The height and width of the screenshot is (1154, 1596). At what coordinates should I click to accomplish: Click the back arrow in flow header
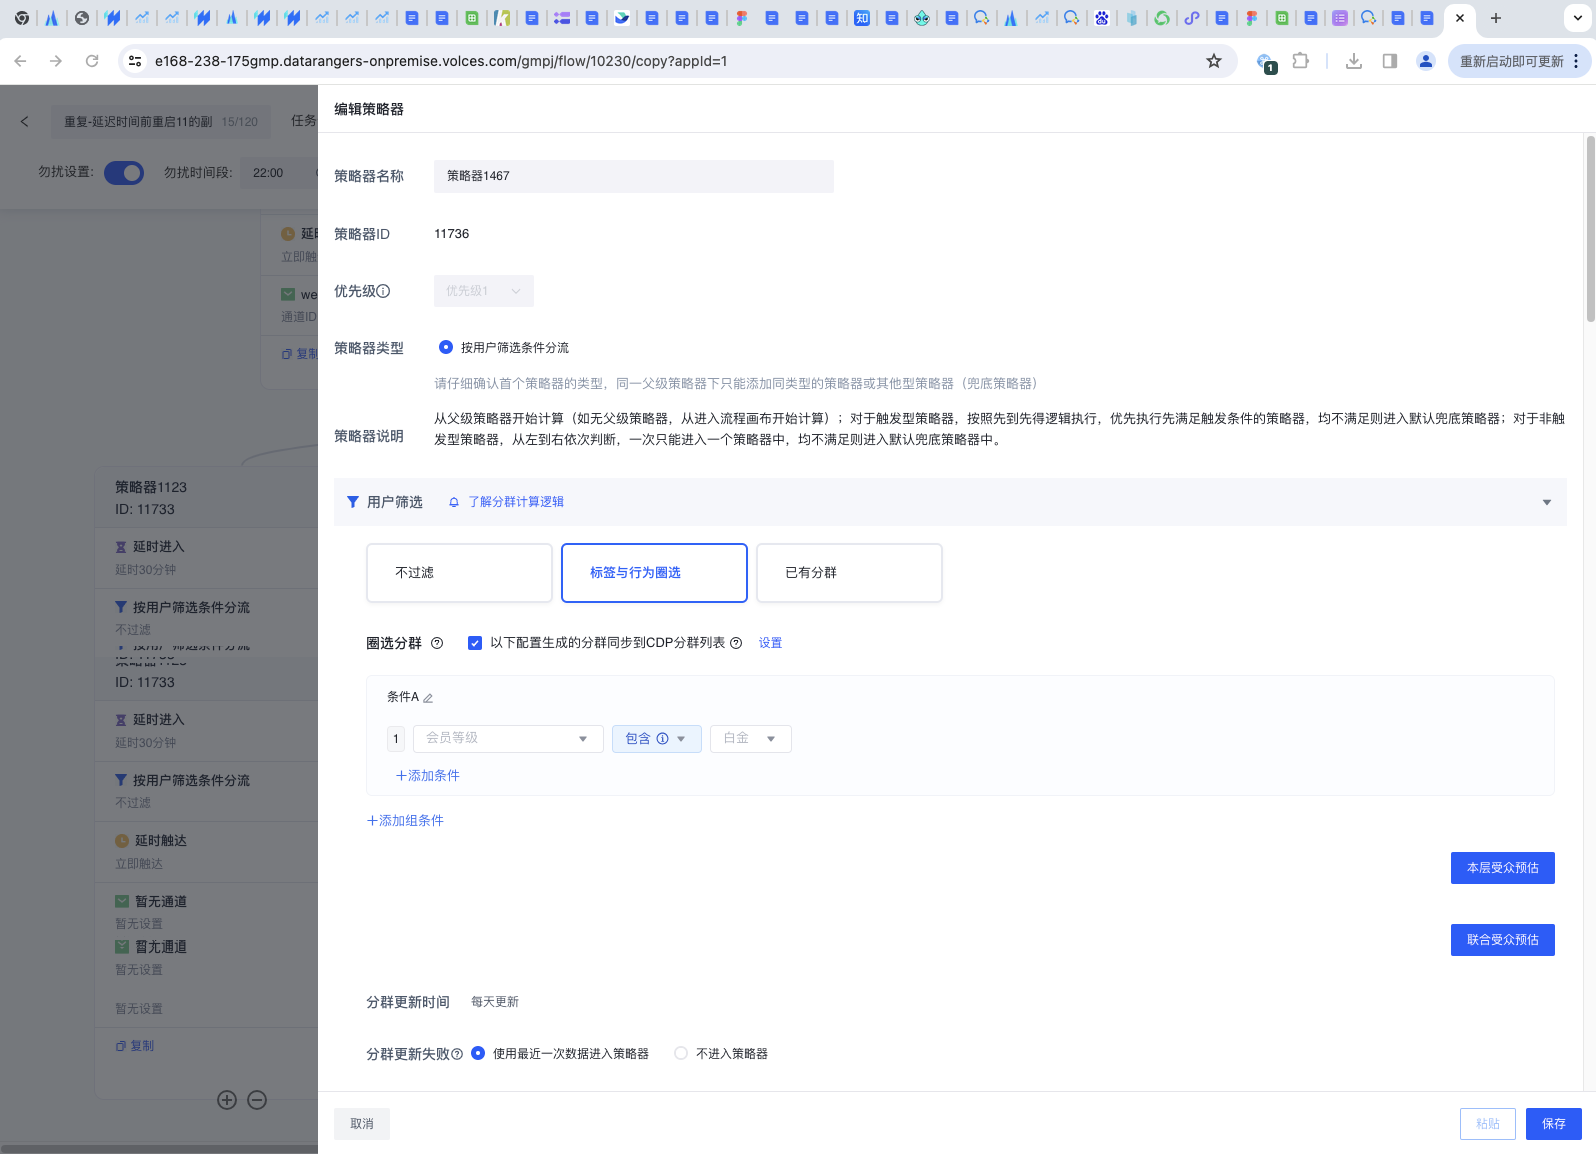click(x=25, y=121)
